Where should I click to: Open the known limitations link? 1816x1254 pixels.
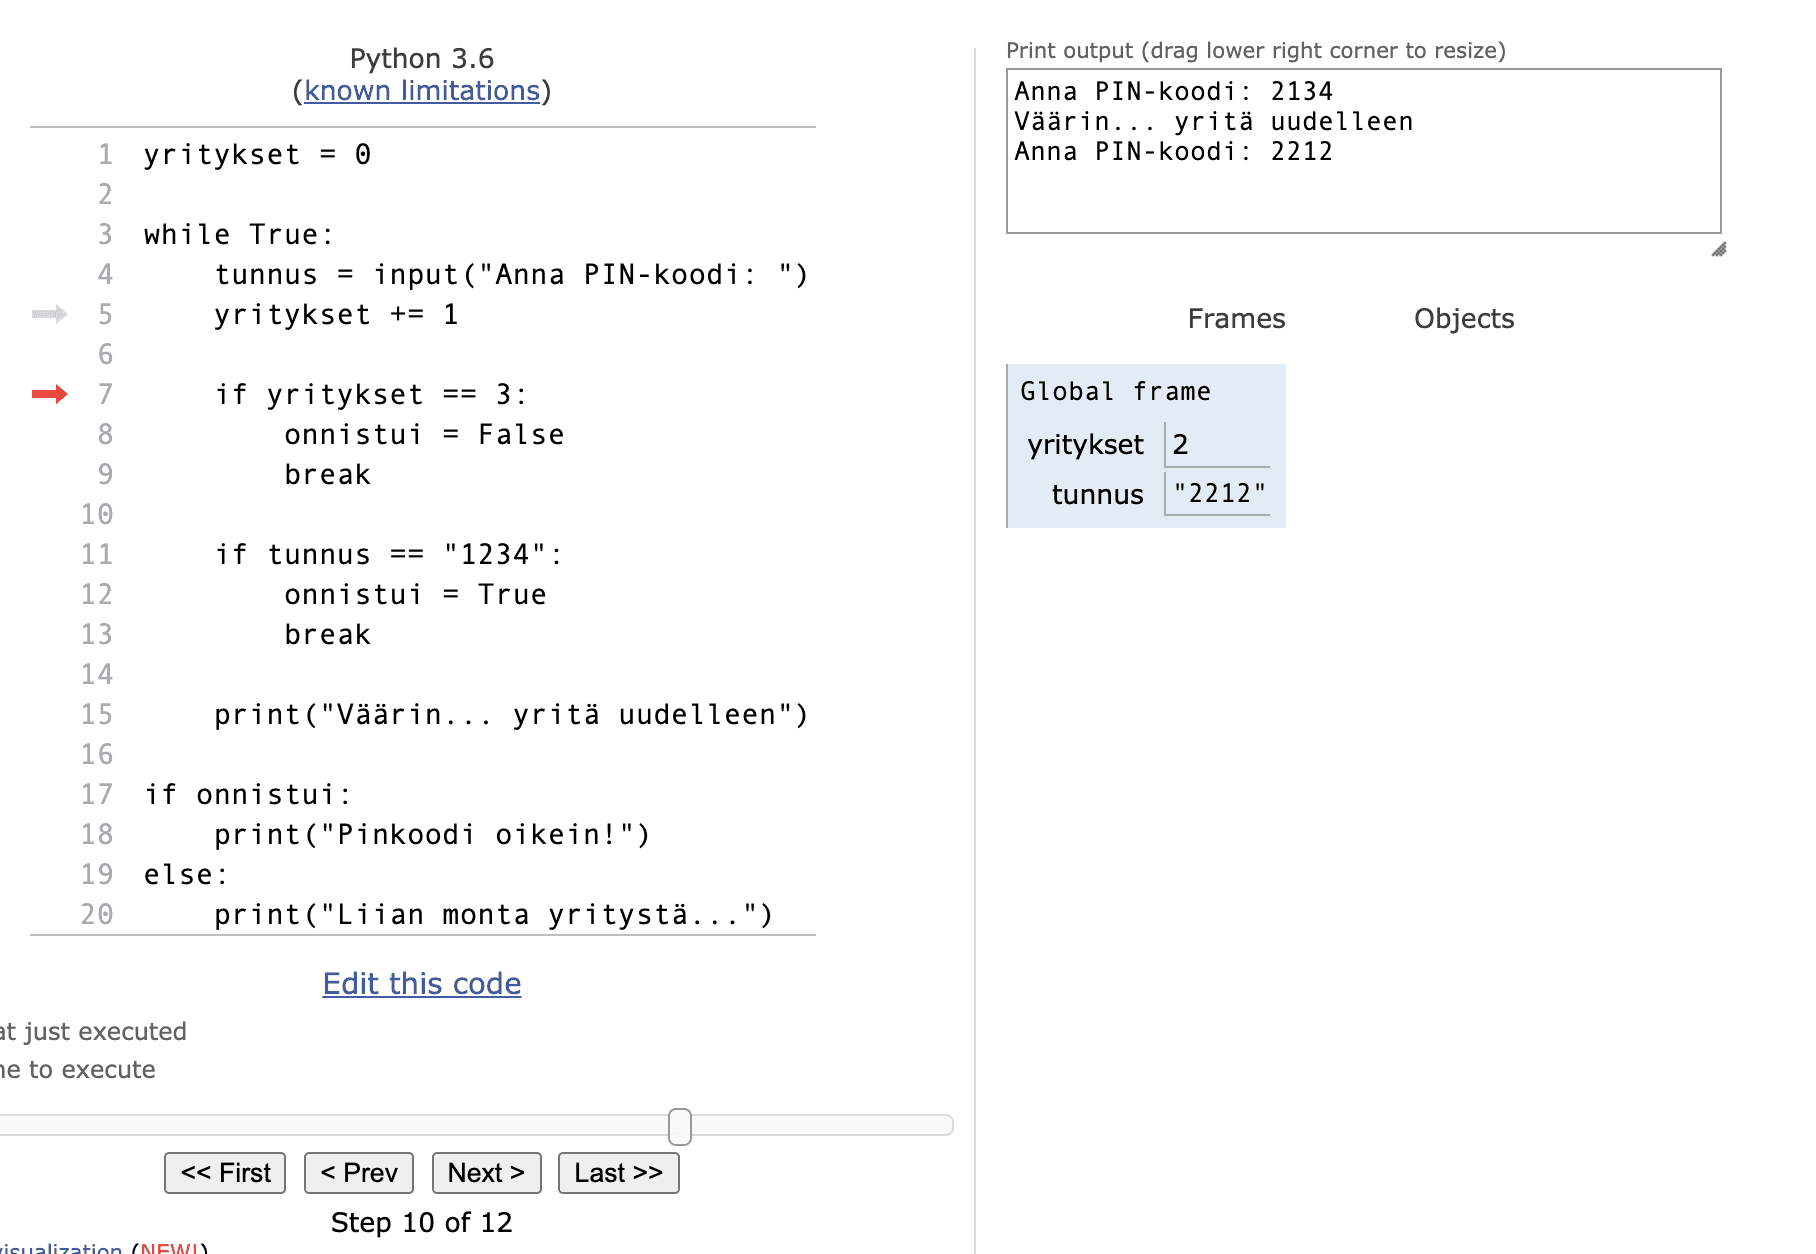click(421, 91)
